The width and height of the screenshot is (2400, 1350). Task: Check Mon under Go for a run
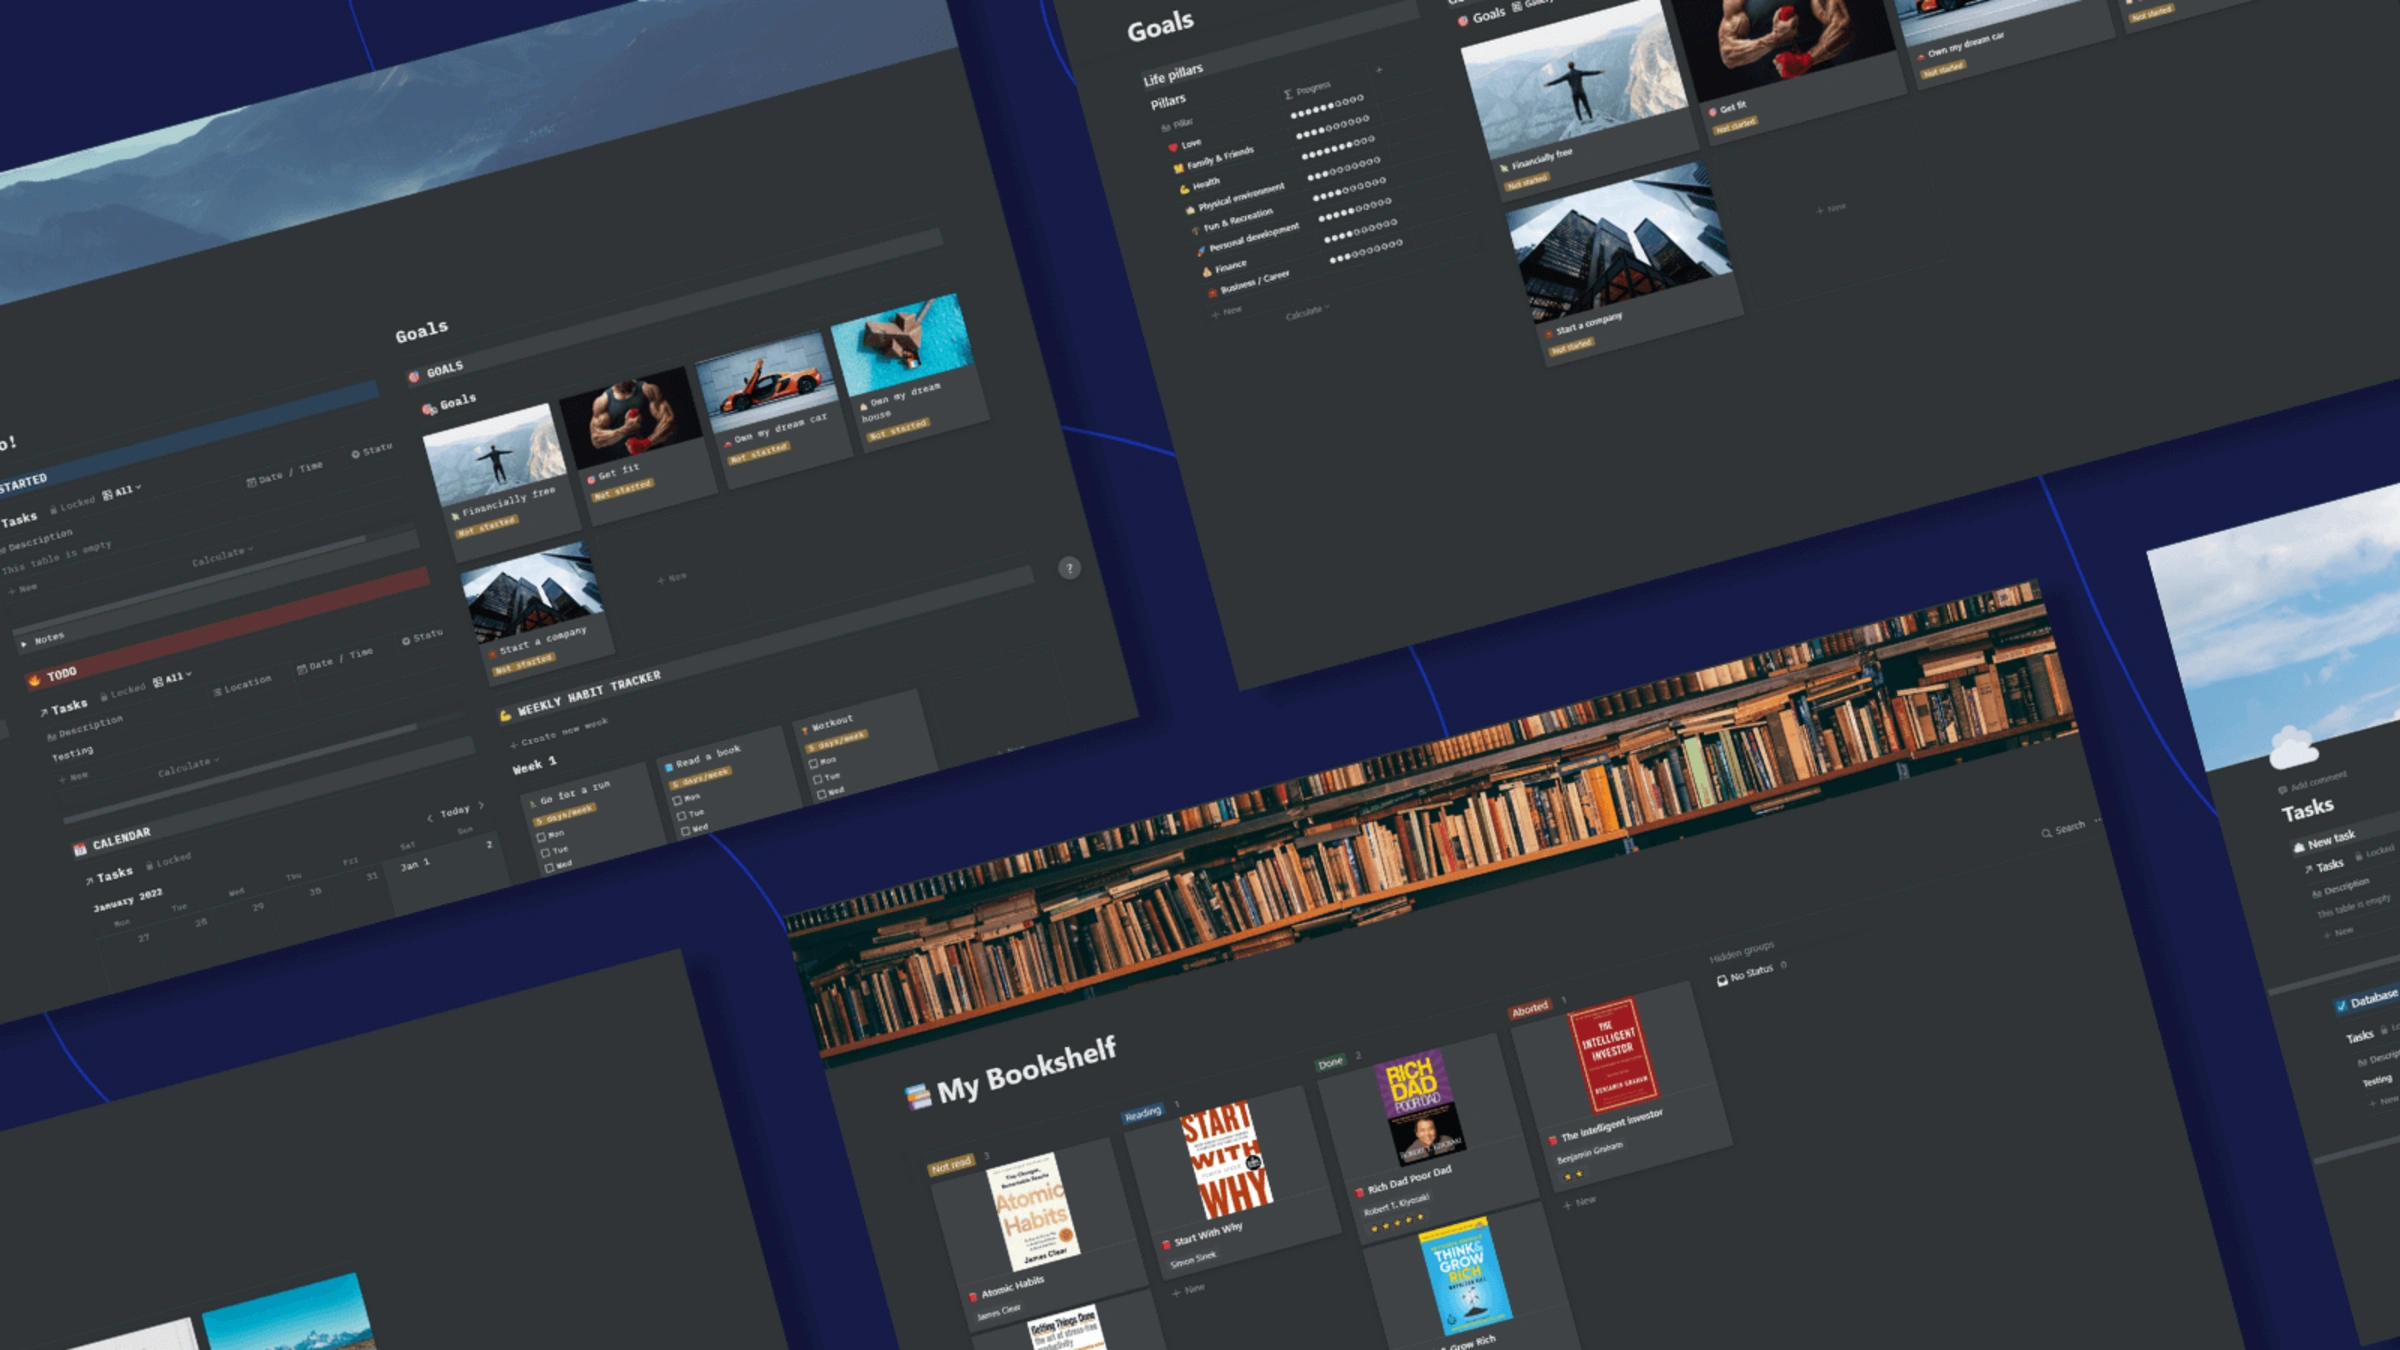tap(541, 837)
